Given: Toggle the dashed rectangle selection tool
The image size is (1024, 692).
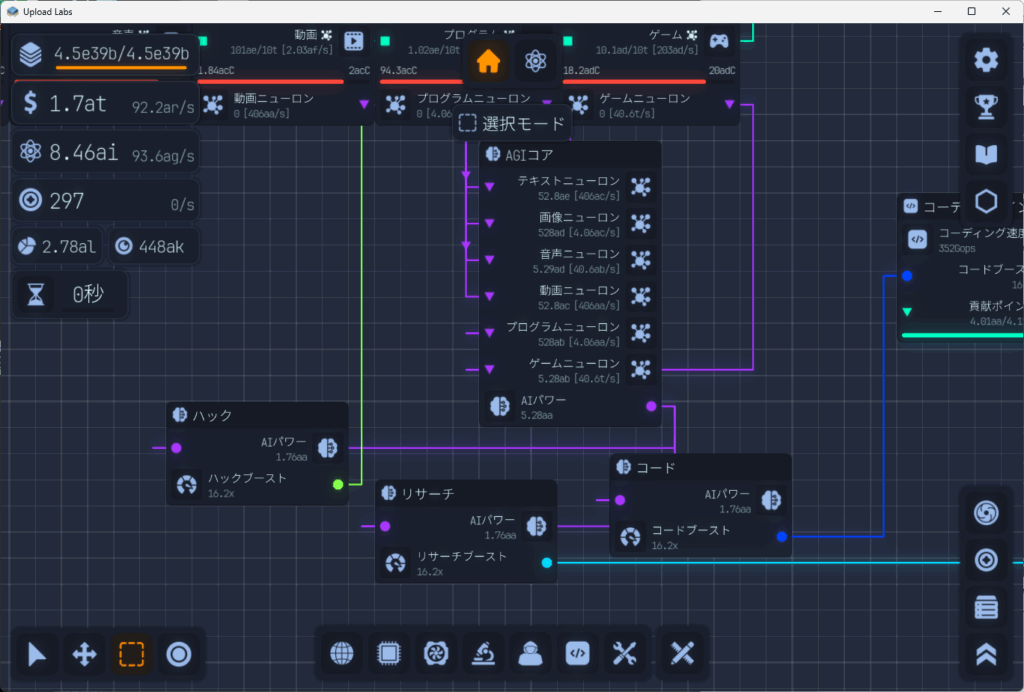Looking at the screenshot, I should [x=132, y=654].
